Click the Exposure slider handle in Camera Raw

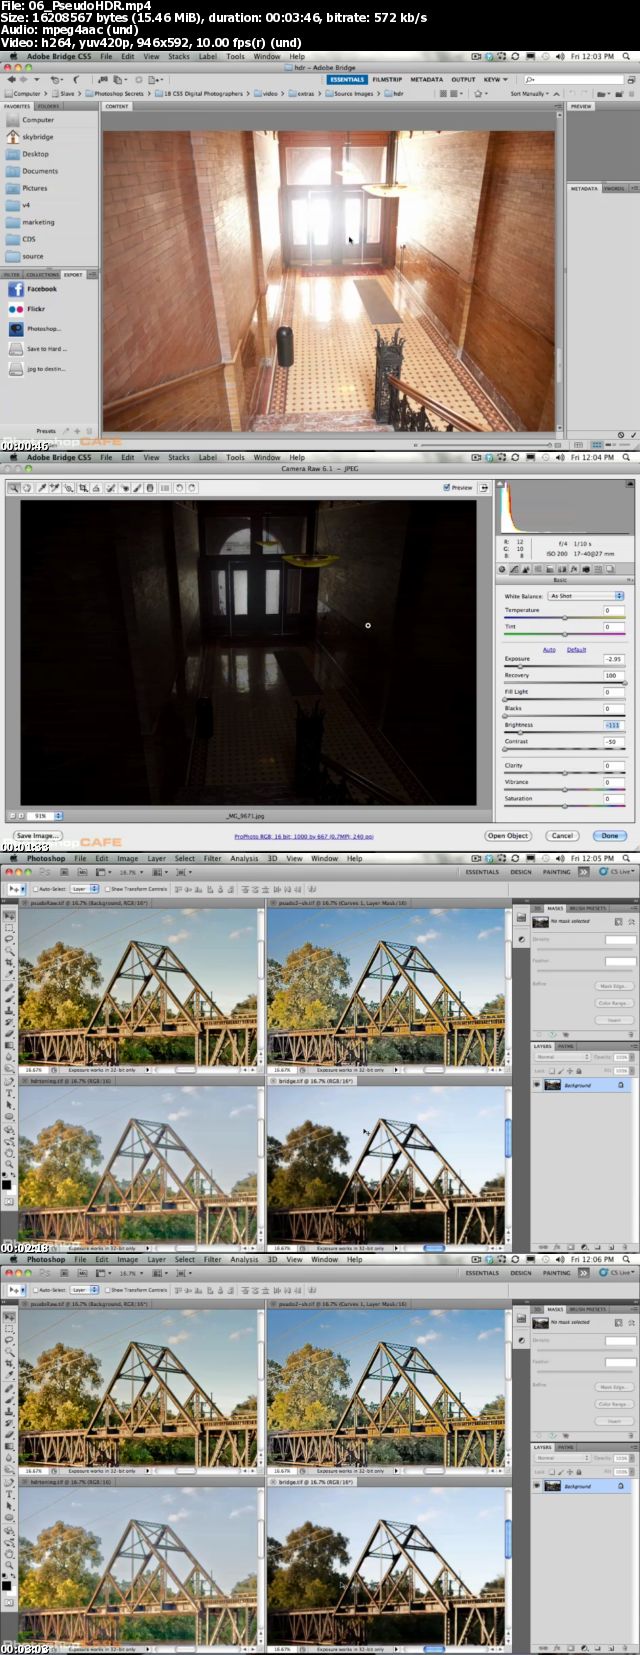pyautogui.click(x=520, y=666)
